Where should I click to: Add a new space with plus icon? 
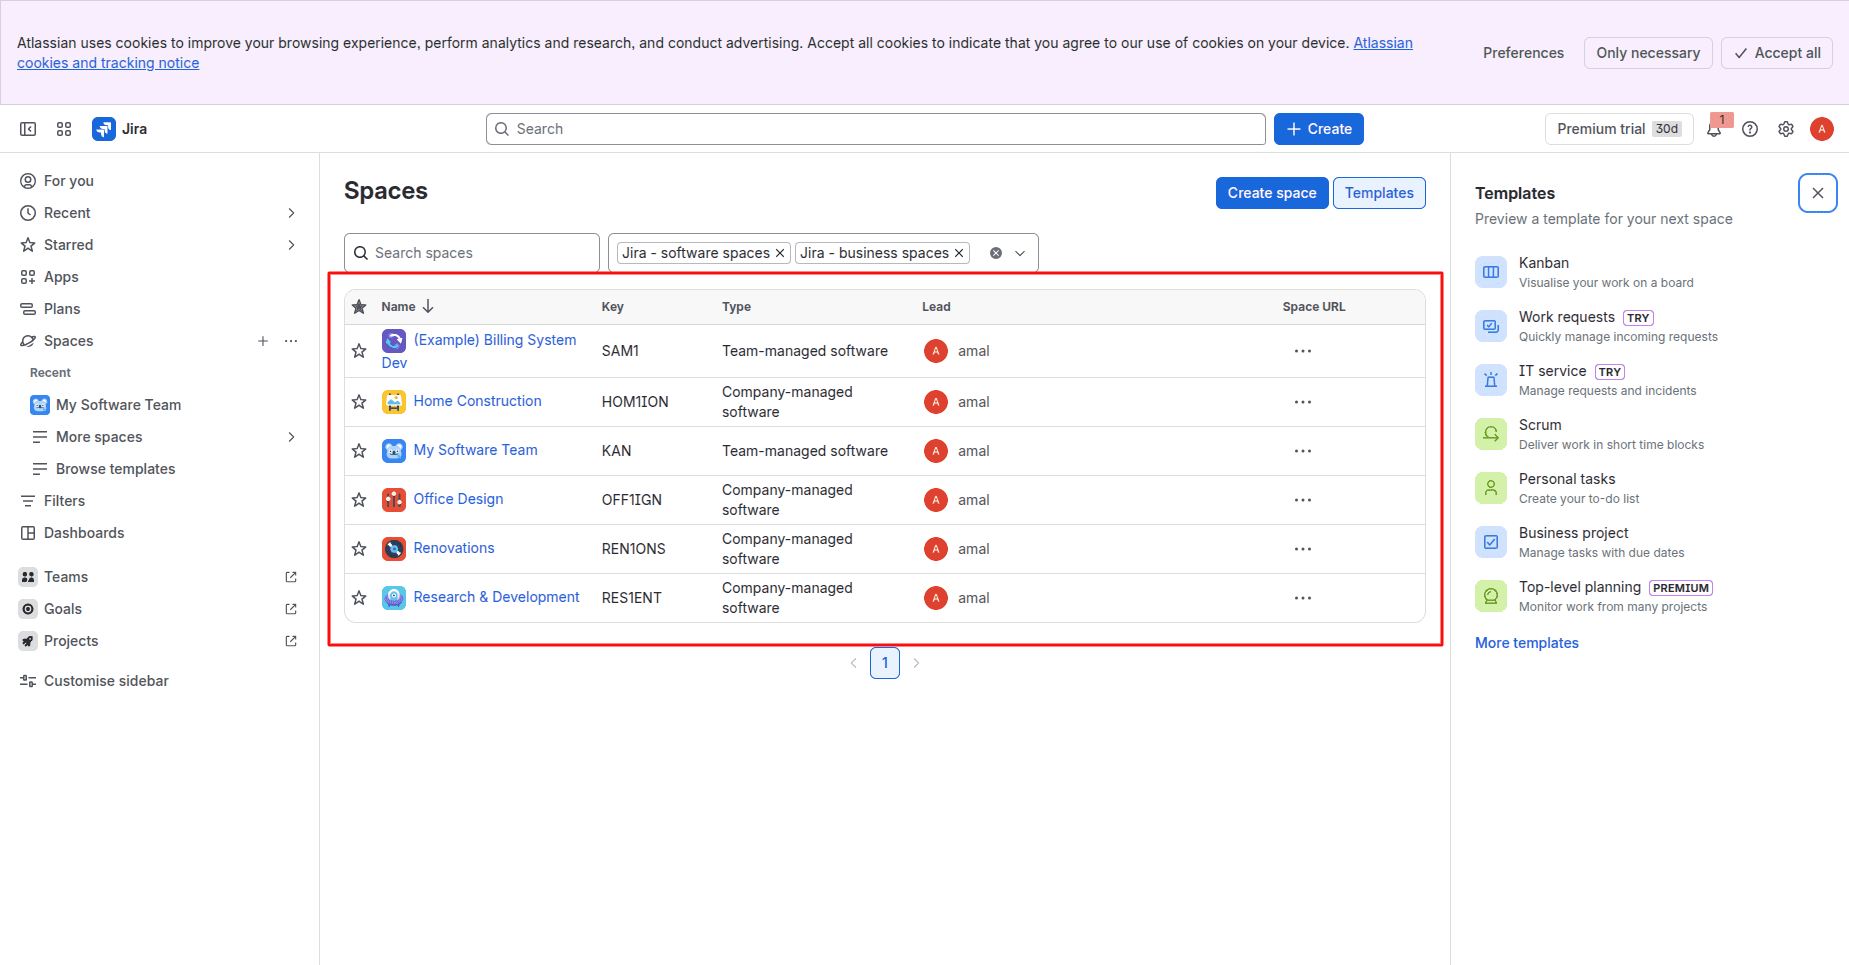pyautogui.click(x=263, y=341)
